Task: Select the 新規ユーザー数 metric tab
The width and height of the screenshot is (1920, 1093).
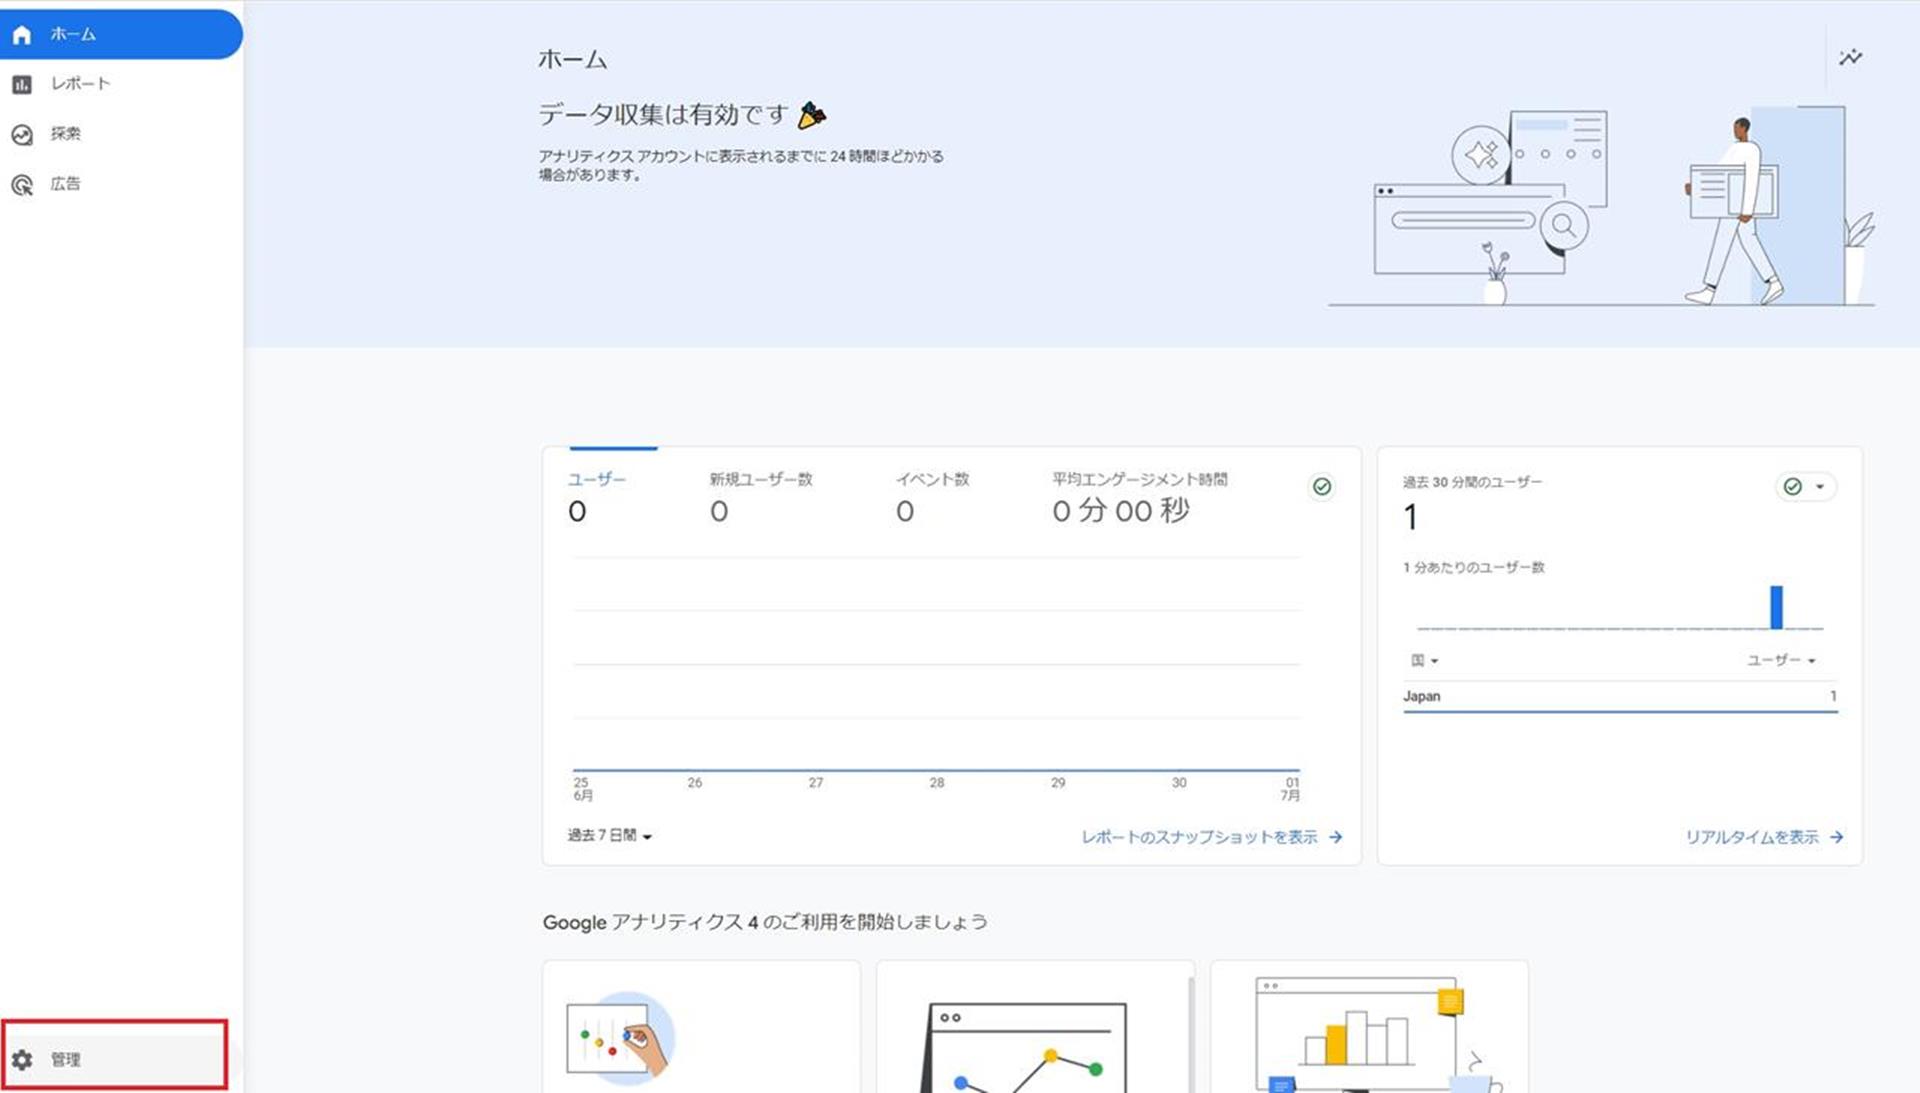Action: 760,480
